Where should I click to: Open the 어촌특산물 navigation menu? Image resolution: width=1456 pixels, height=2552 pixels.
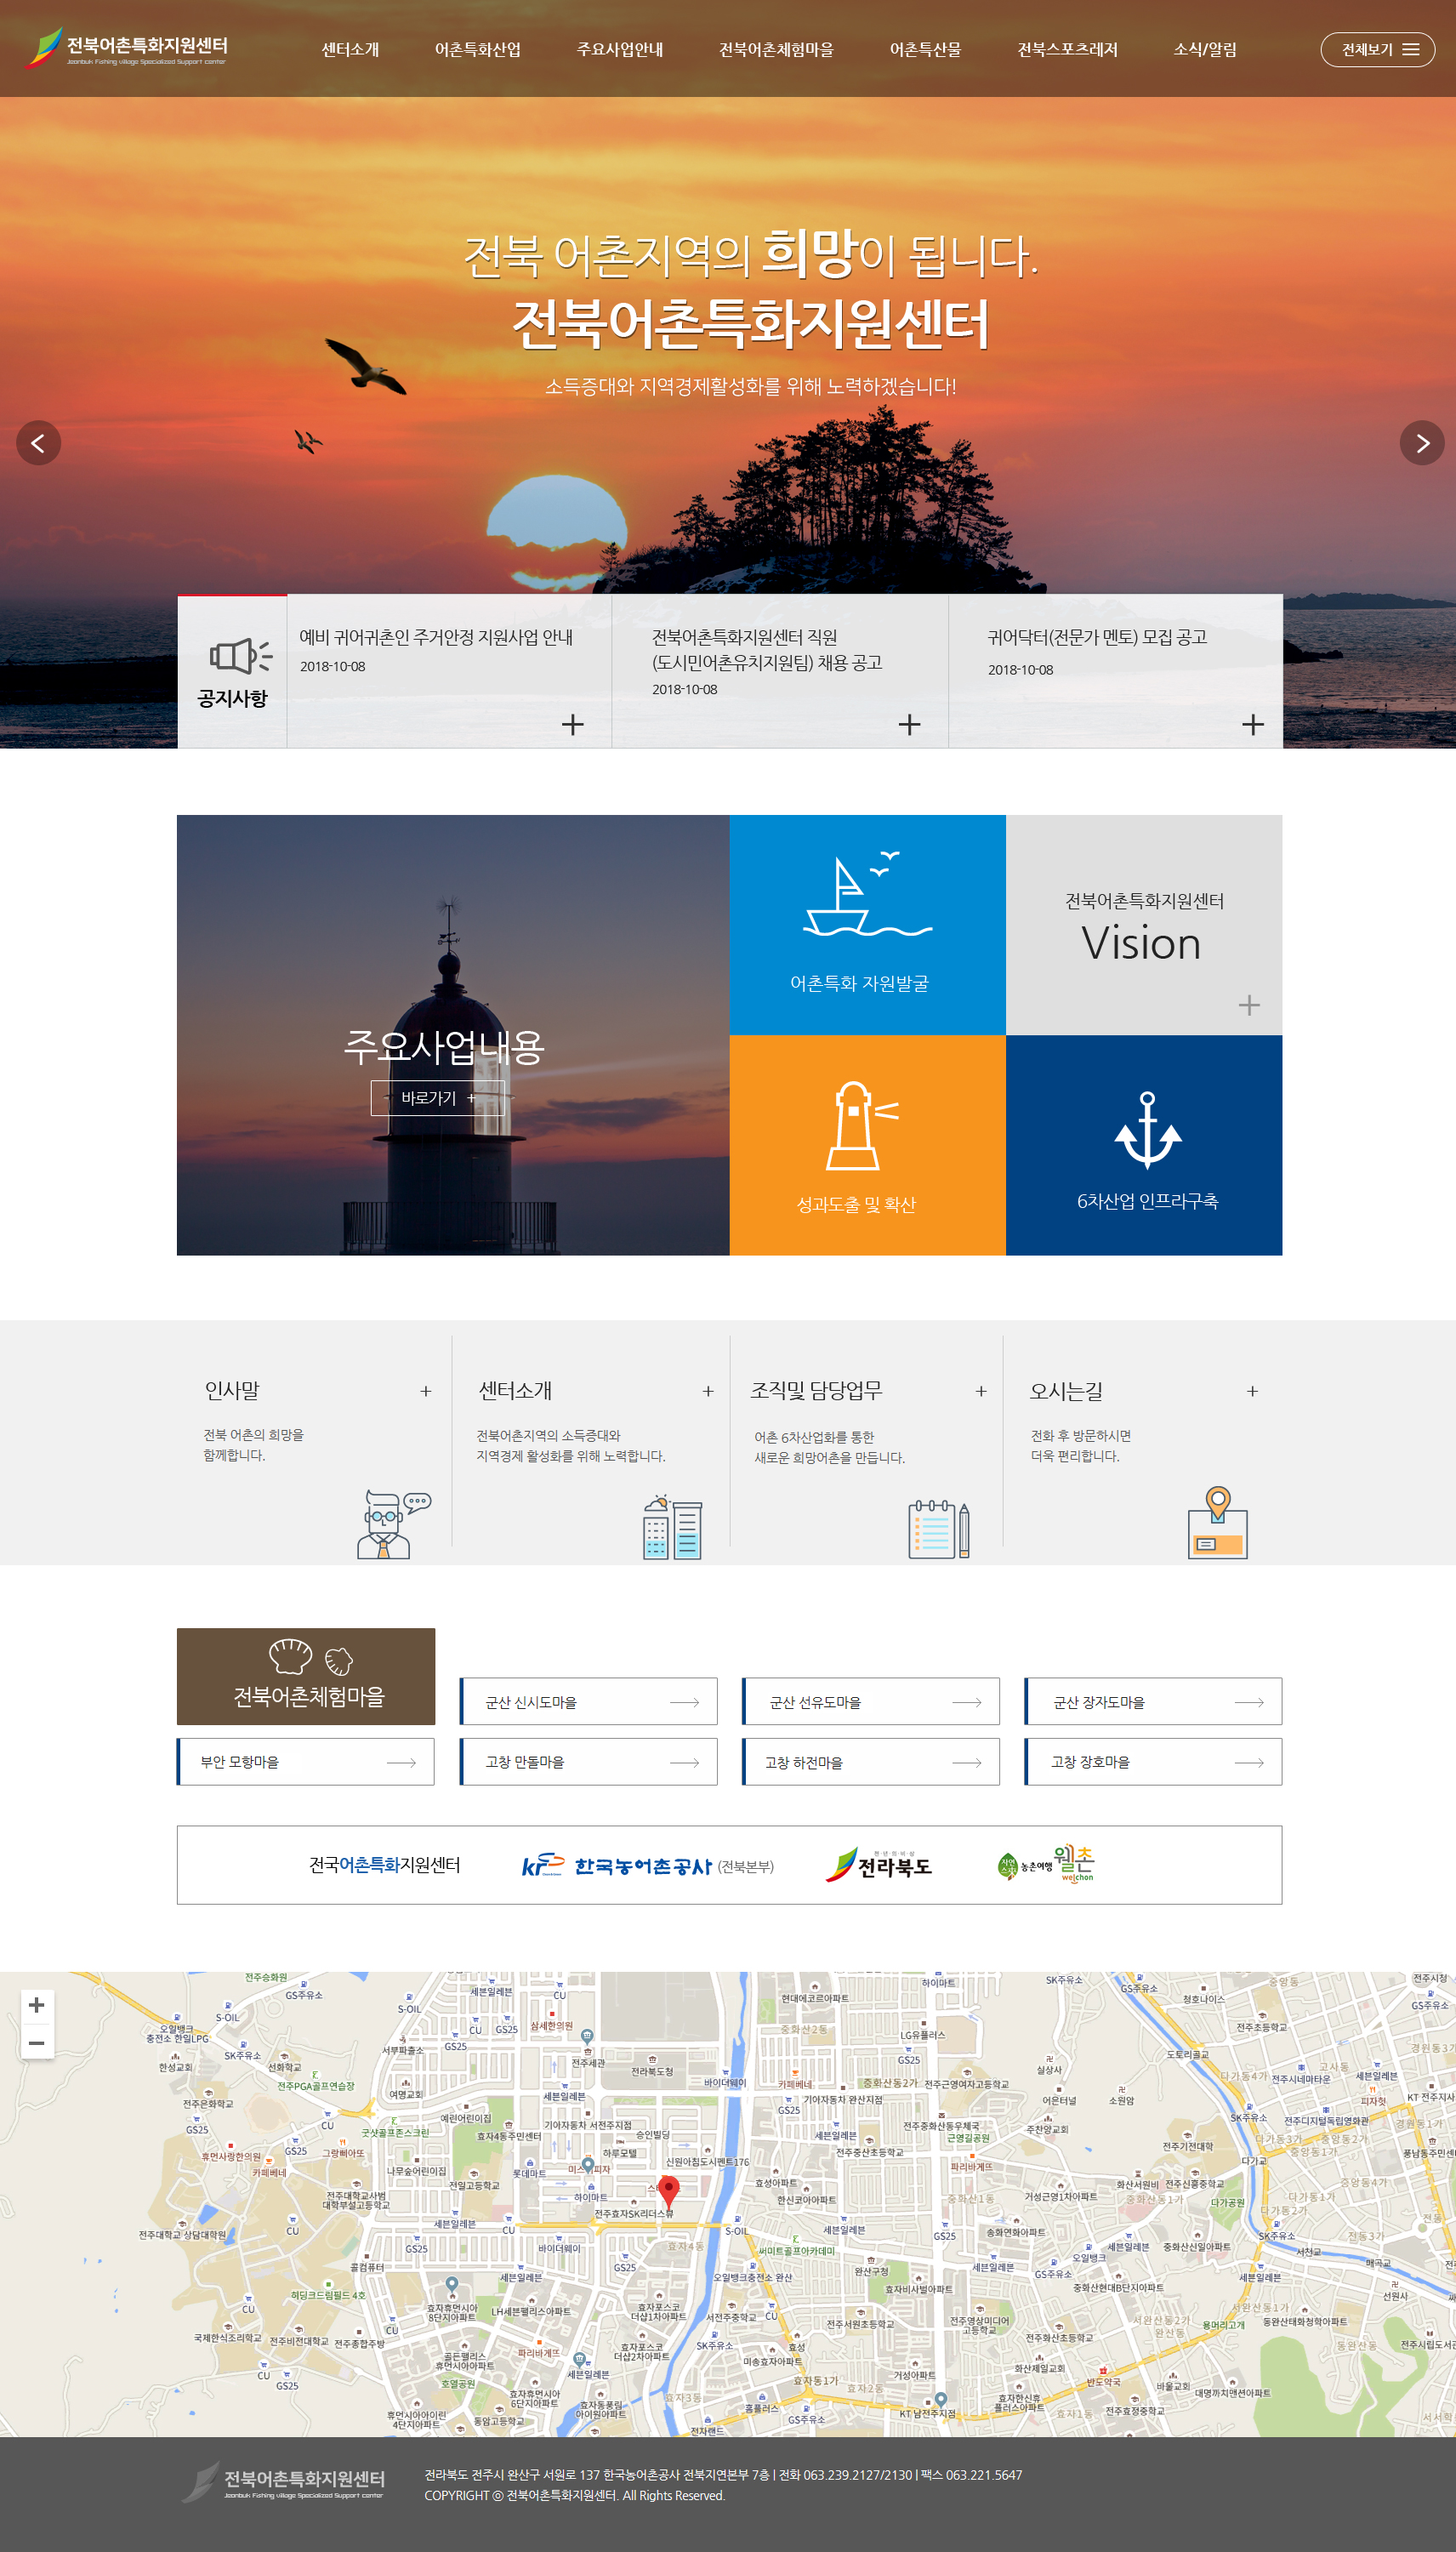tap(925, 50)
